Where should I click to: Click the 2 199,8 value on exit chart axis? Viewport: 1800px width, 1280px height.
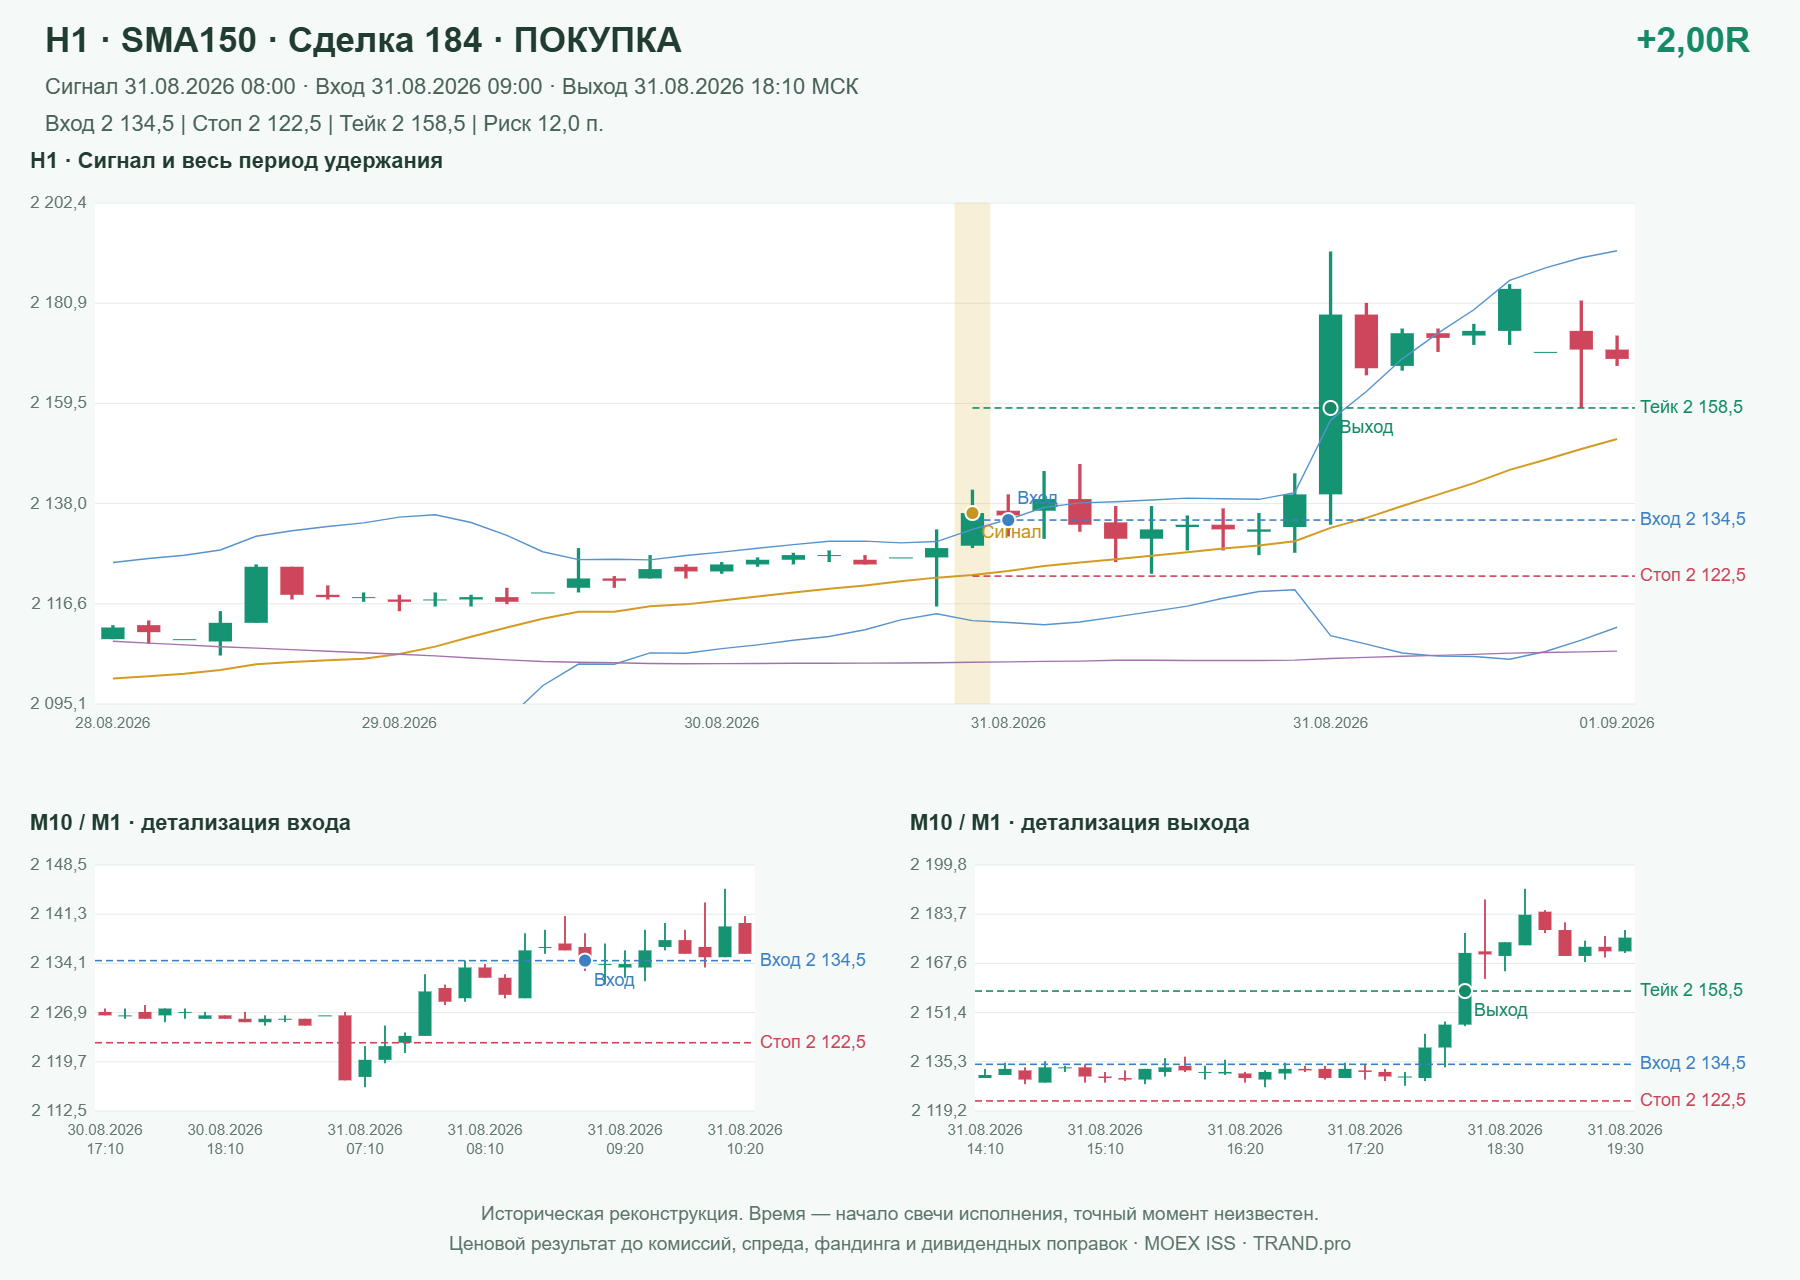(938, 865)
